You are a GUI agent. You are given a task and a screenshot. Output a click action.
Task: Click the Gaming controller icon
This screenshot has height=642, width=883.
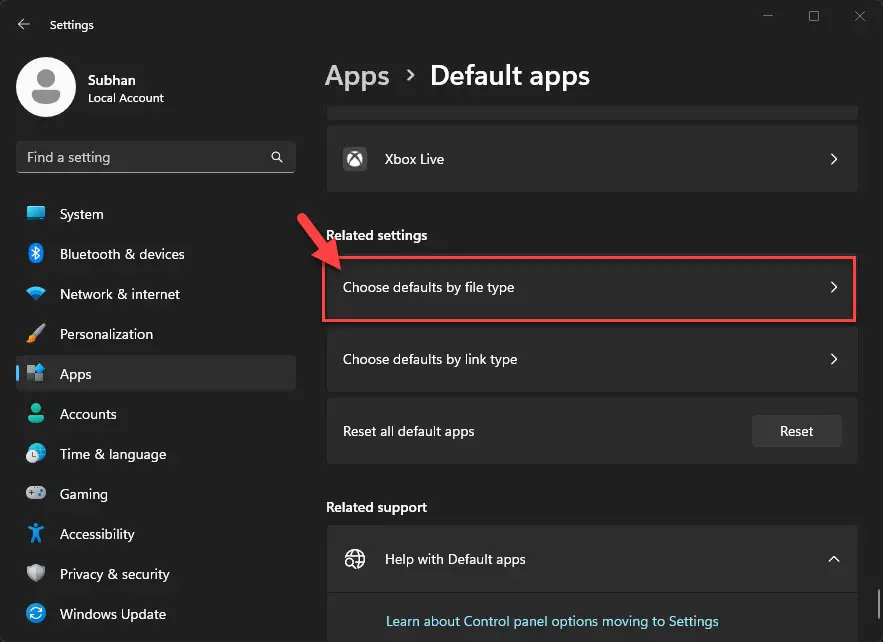pyautogui.click(x=36, y=494)
